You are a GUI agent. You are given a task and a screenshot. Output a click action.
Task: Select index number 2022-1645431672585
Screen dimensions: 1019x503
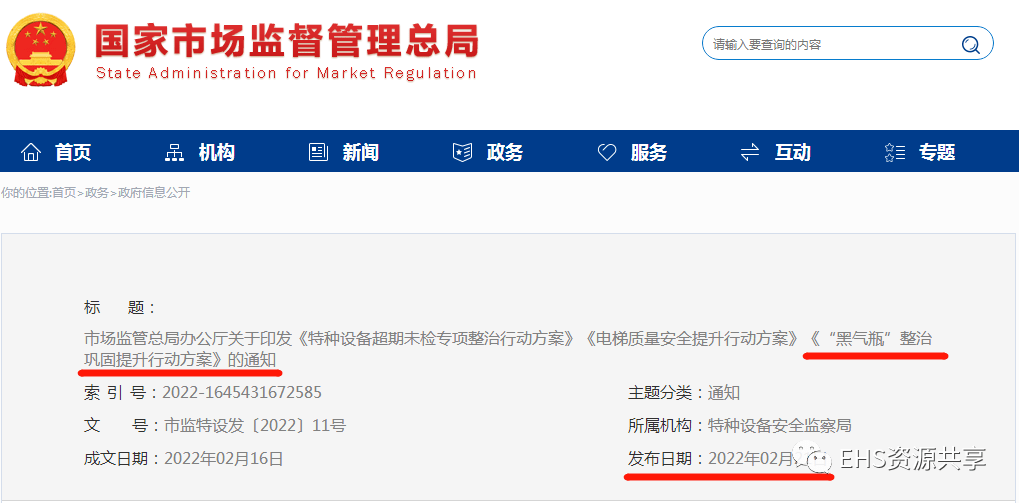pyautogui.click(x=242, y=393)
